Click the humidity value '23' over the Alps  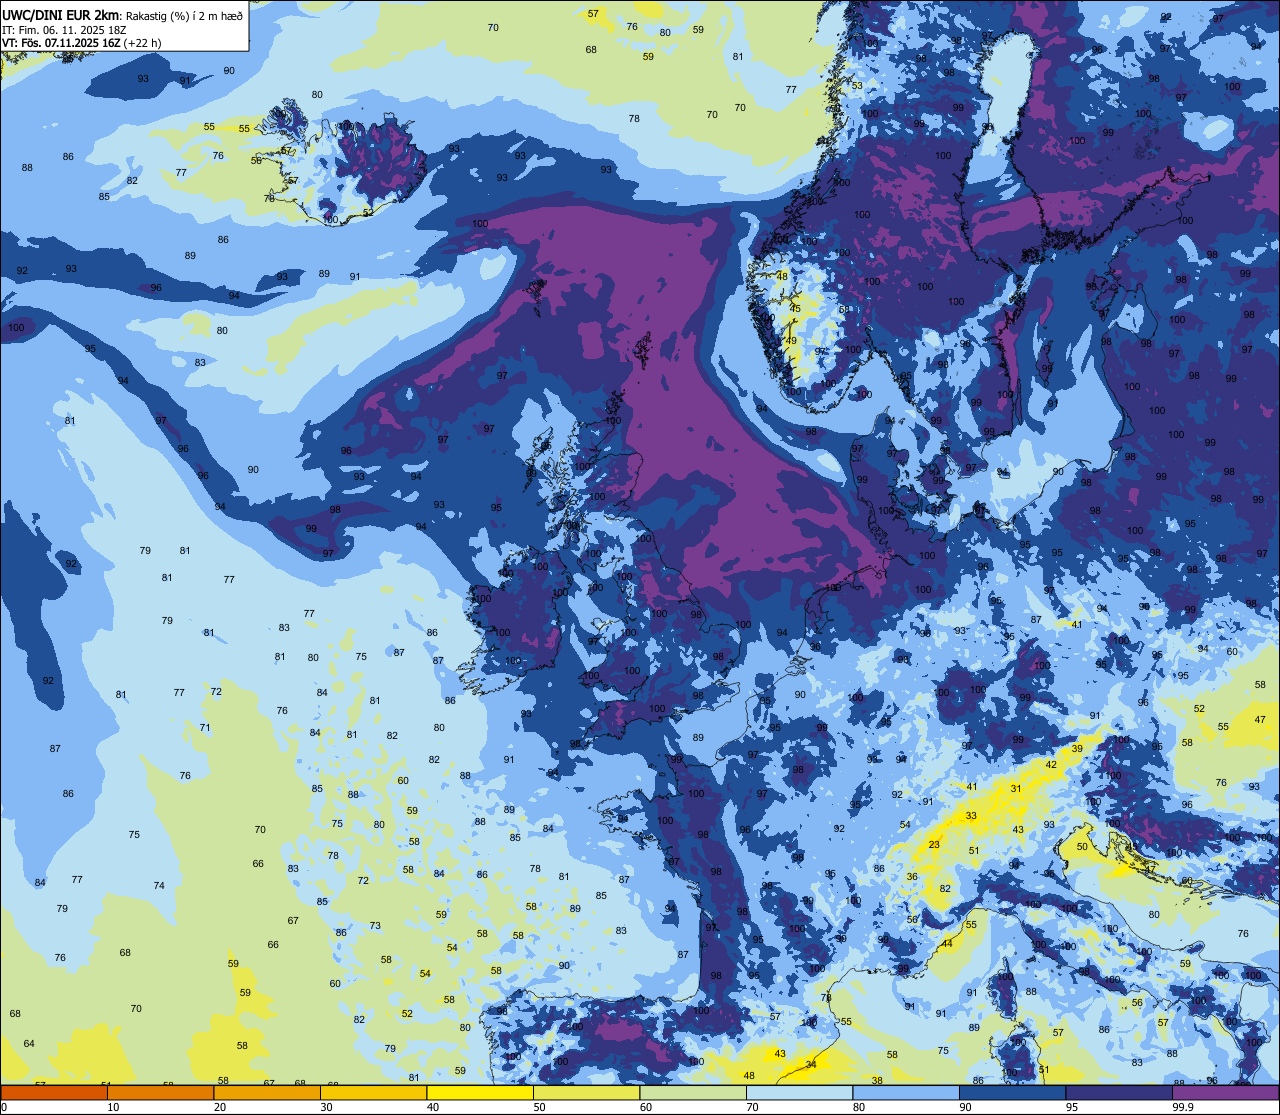934,845
